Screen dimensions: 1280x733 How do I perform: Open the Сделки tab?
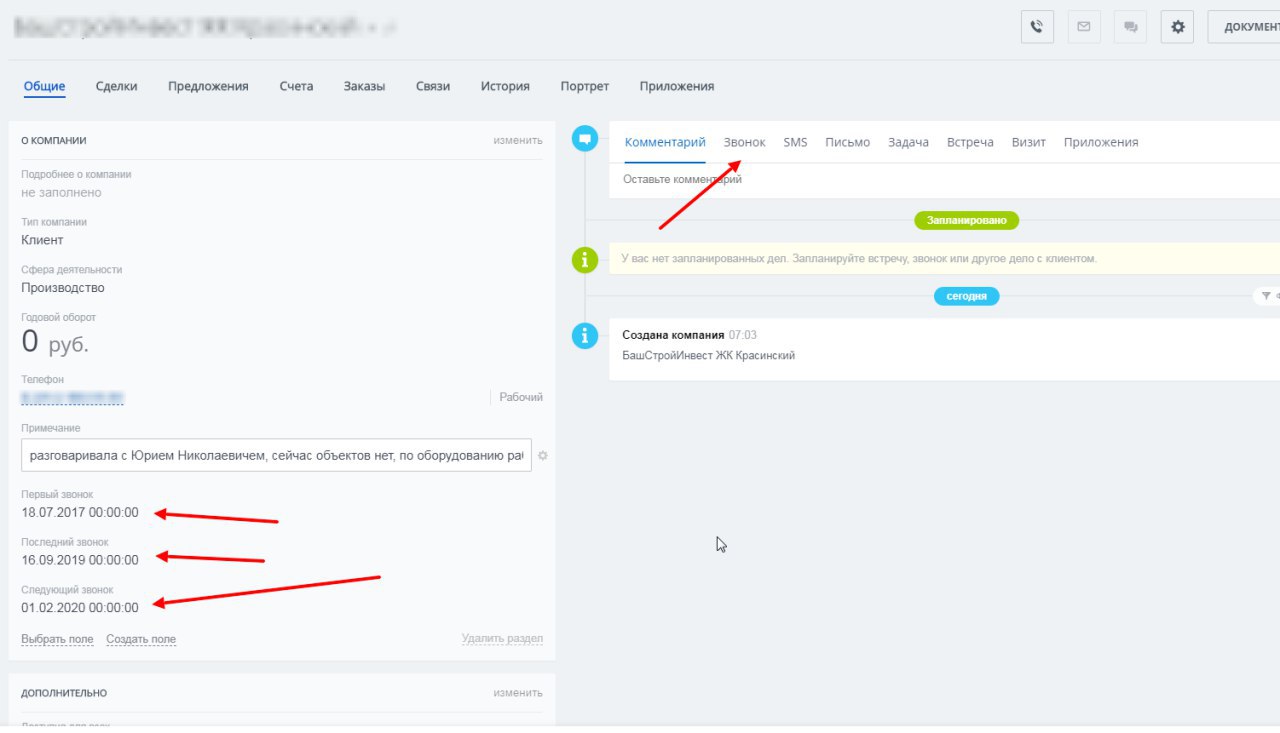116,86
